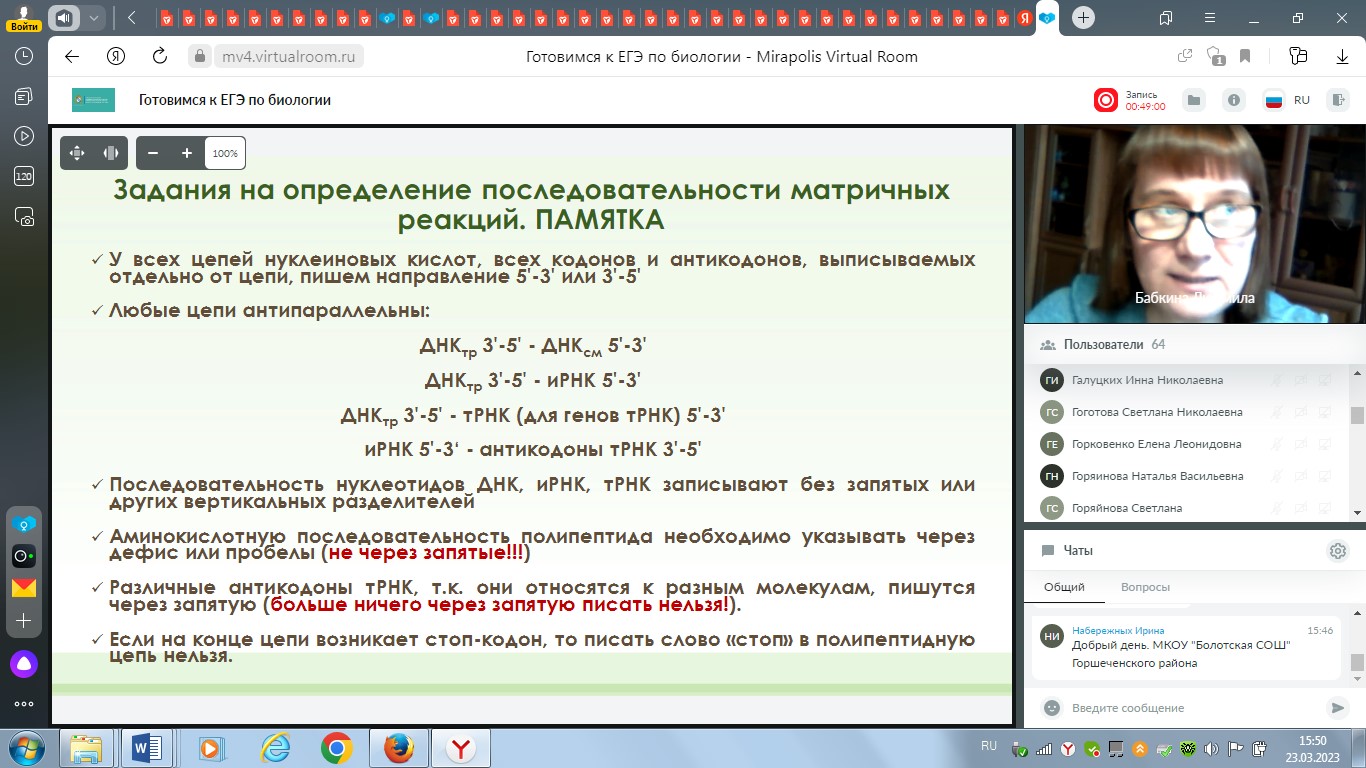Leave the room with the exit door icon
This screenshot has width=1366, height=768.
[x=1338, y=100]
